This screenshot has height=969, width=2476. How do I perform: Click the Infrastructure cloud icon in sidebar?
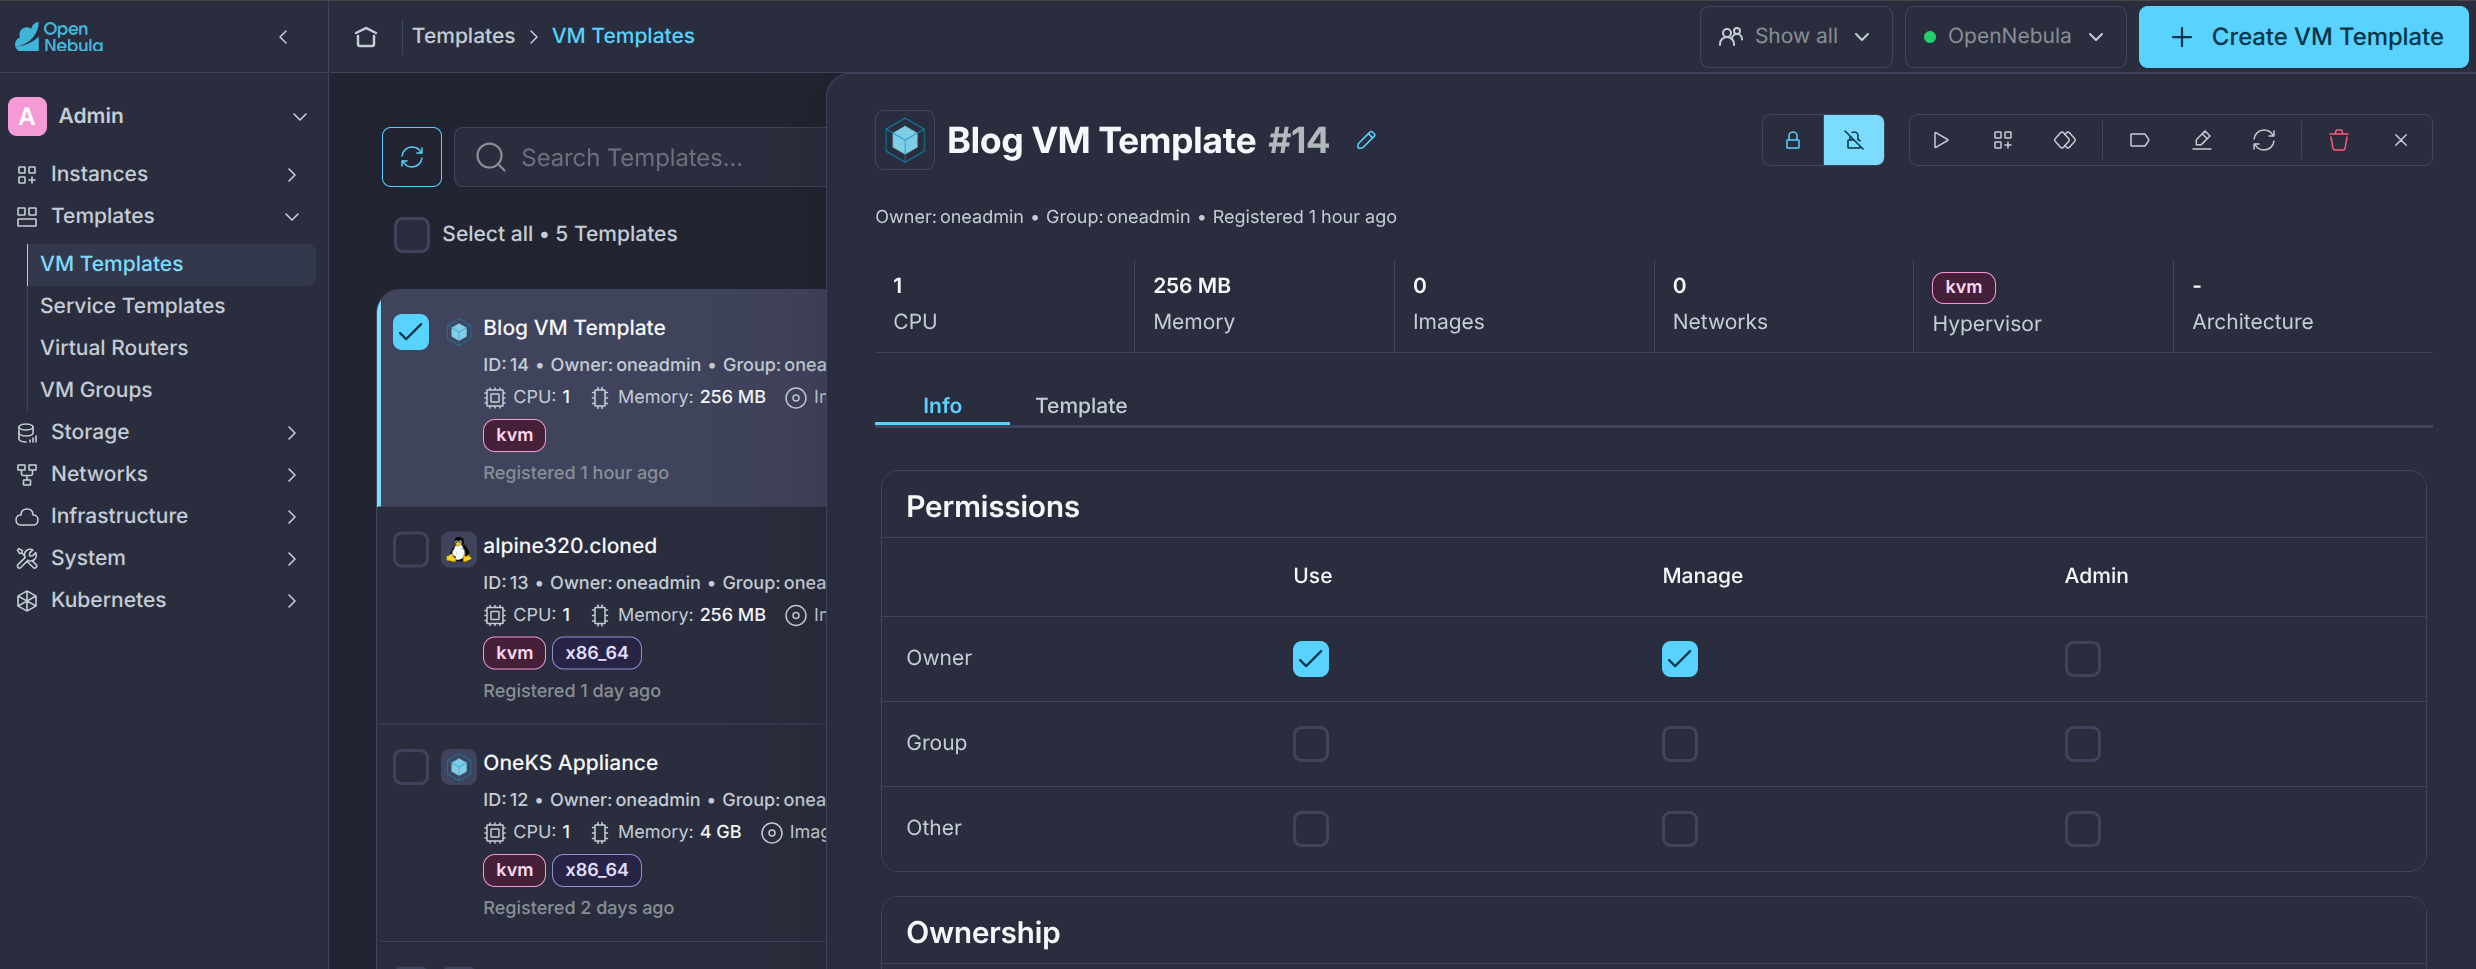click(27, 516)
